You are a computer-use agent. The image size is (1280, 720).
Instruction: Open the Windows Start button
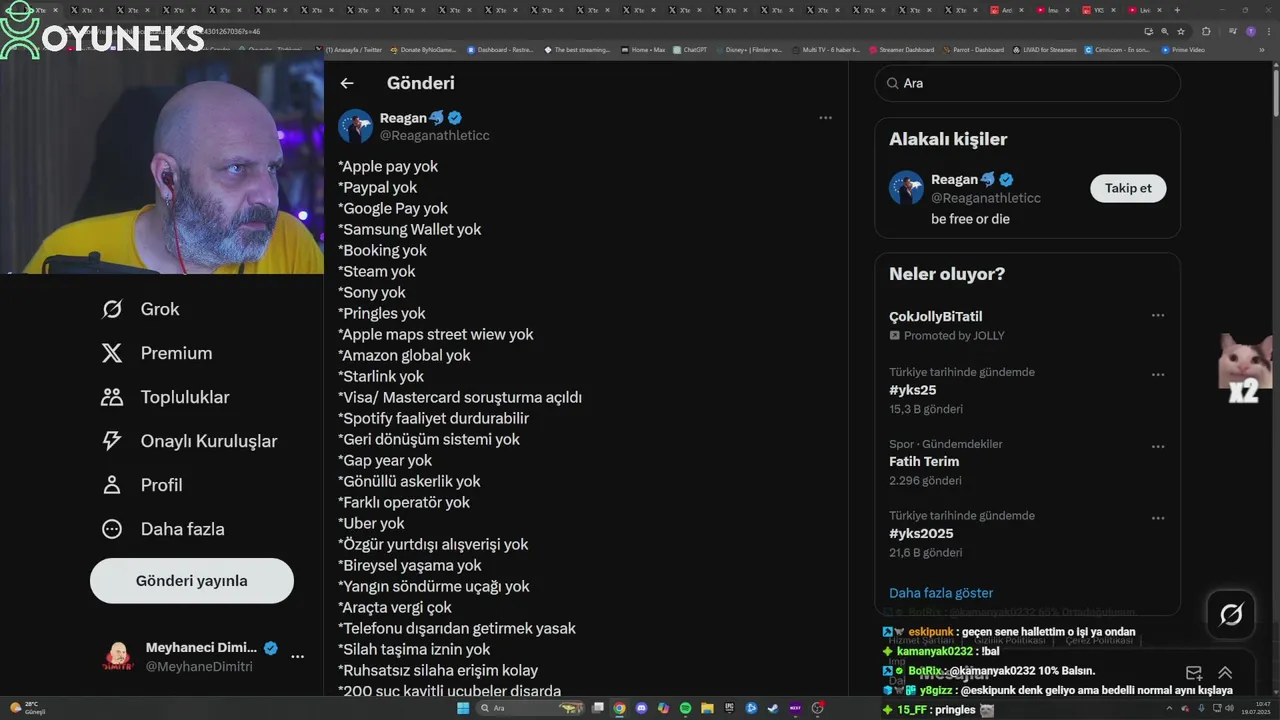pos(463,708)
